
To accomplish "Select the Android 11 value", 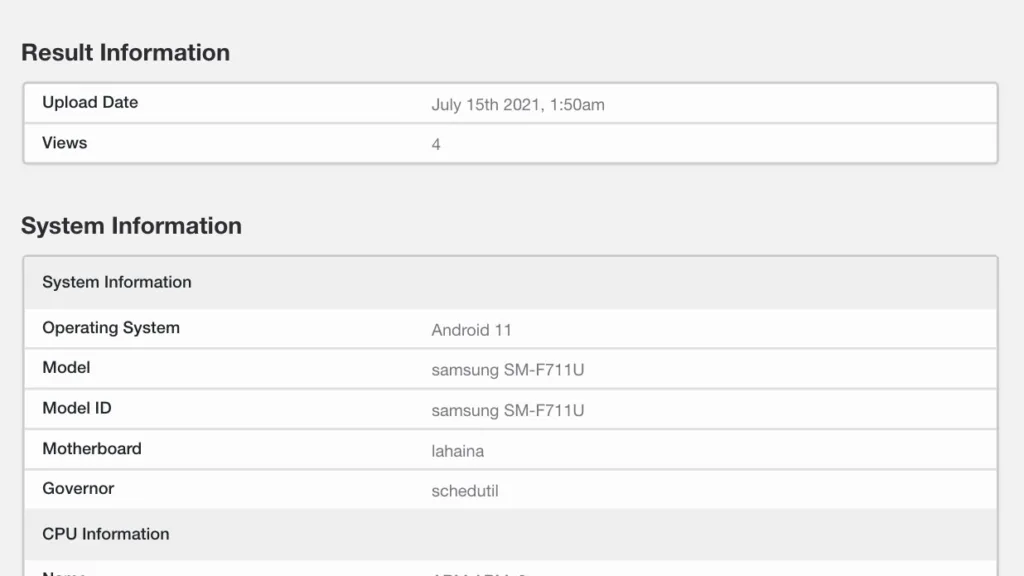I will click(x=471, y=330).
